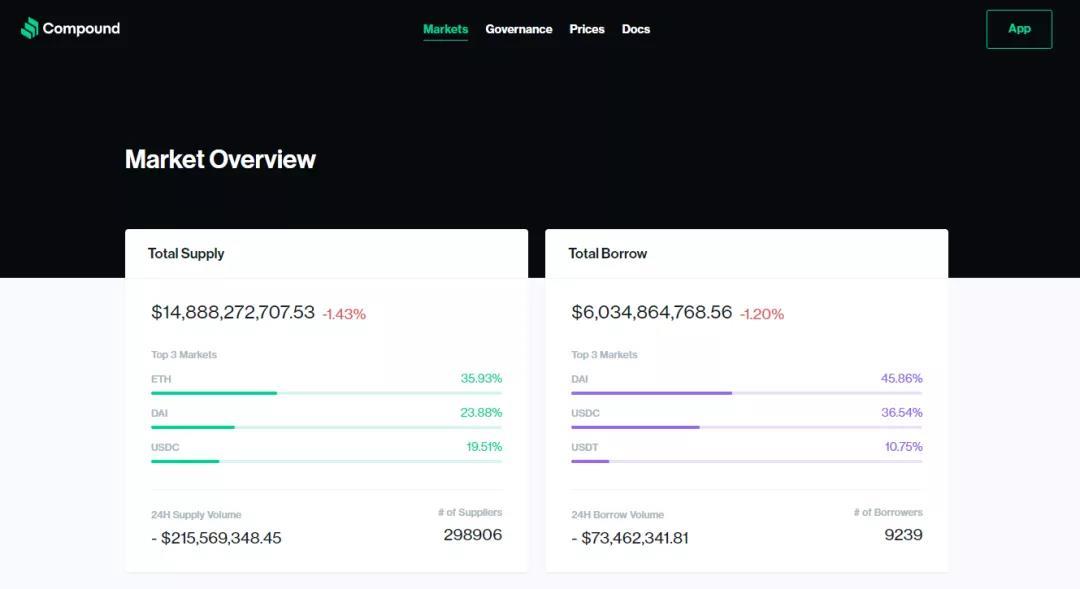
Task: Click the ETH 35.93% supply percentage
Action: tap(481, 379)
